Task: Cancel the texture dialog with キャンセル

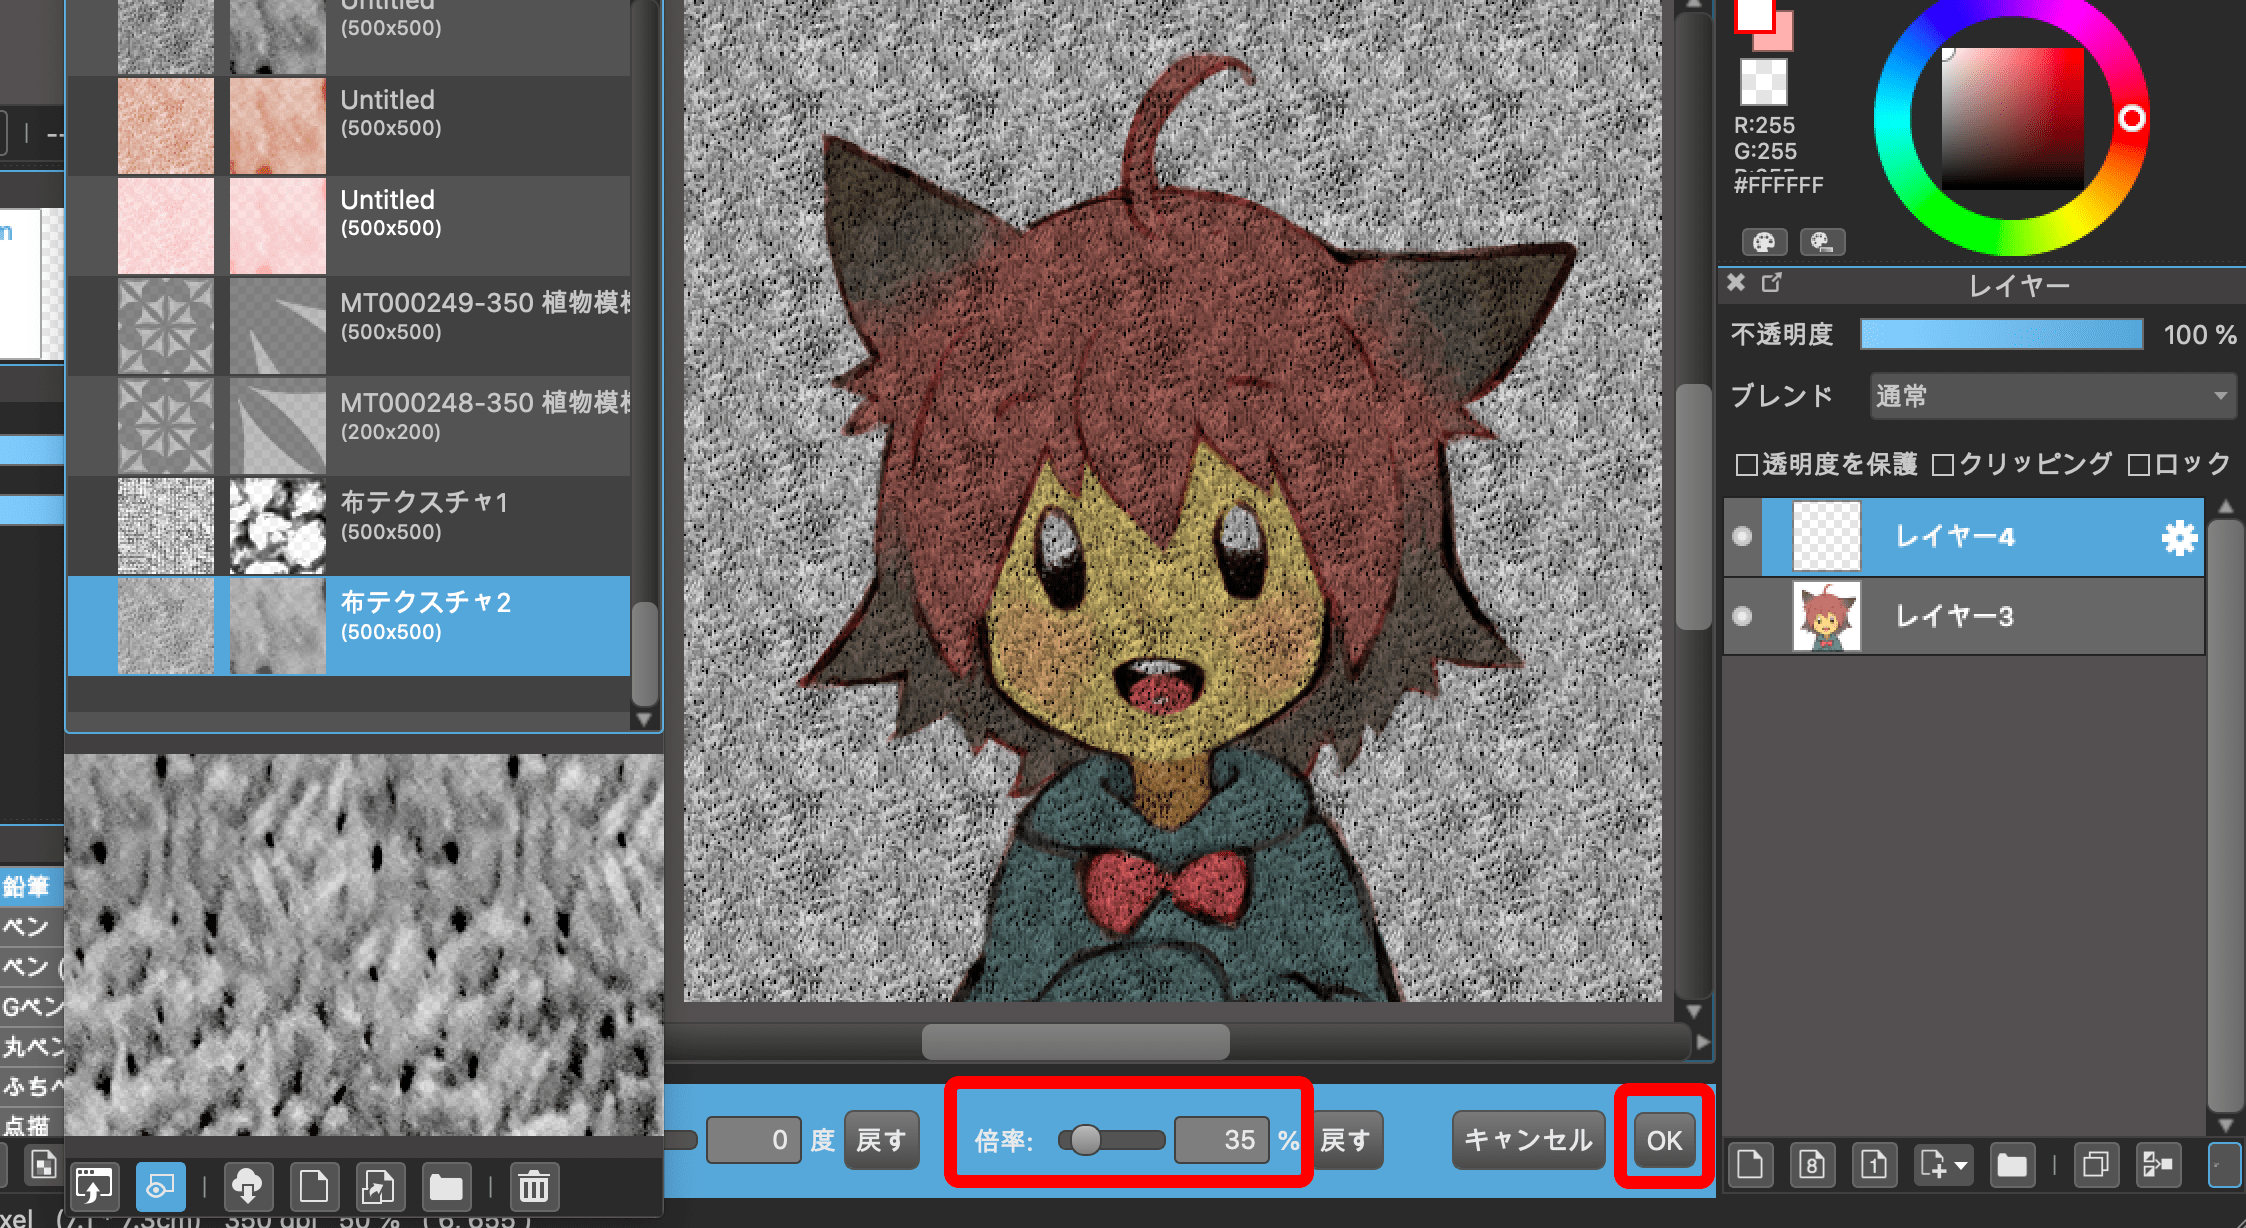Action: point(1527,1139)
